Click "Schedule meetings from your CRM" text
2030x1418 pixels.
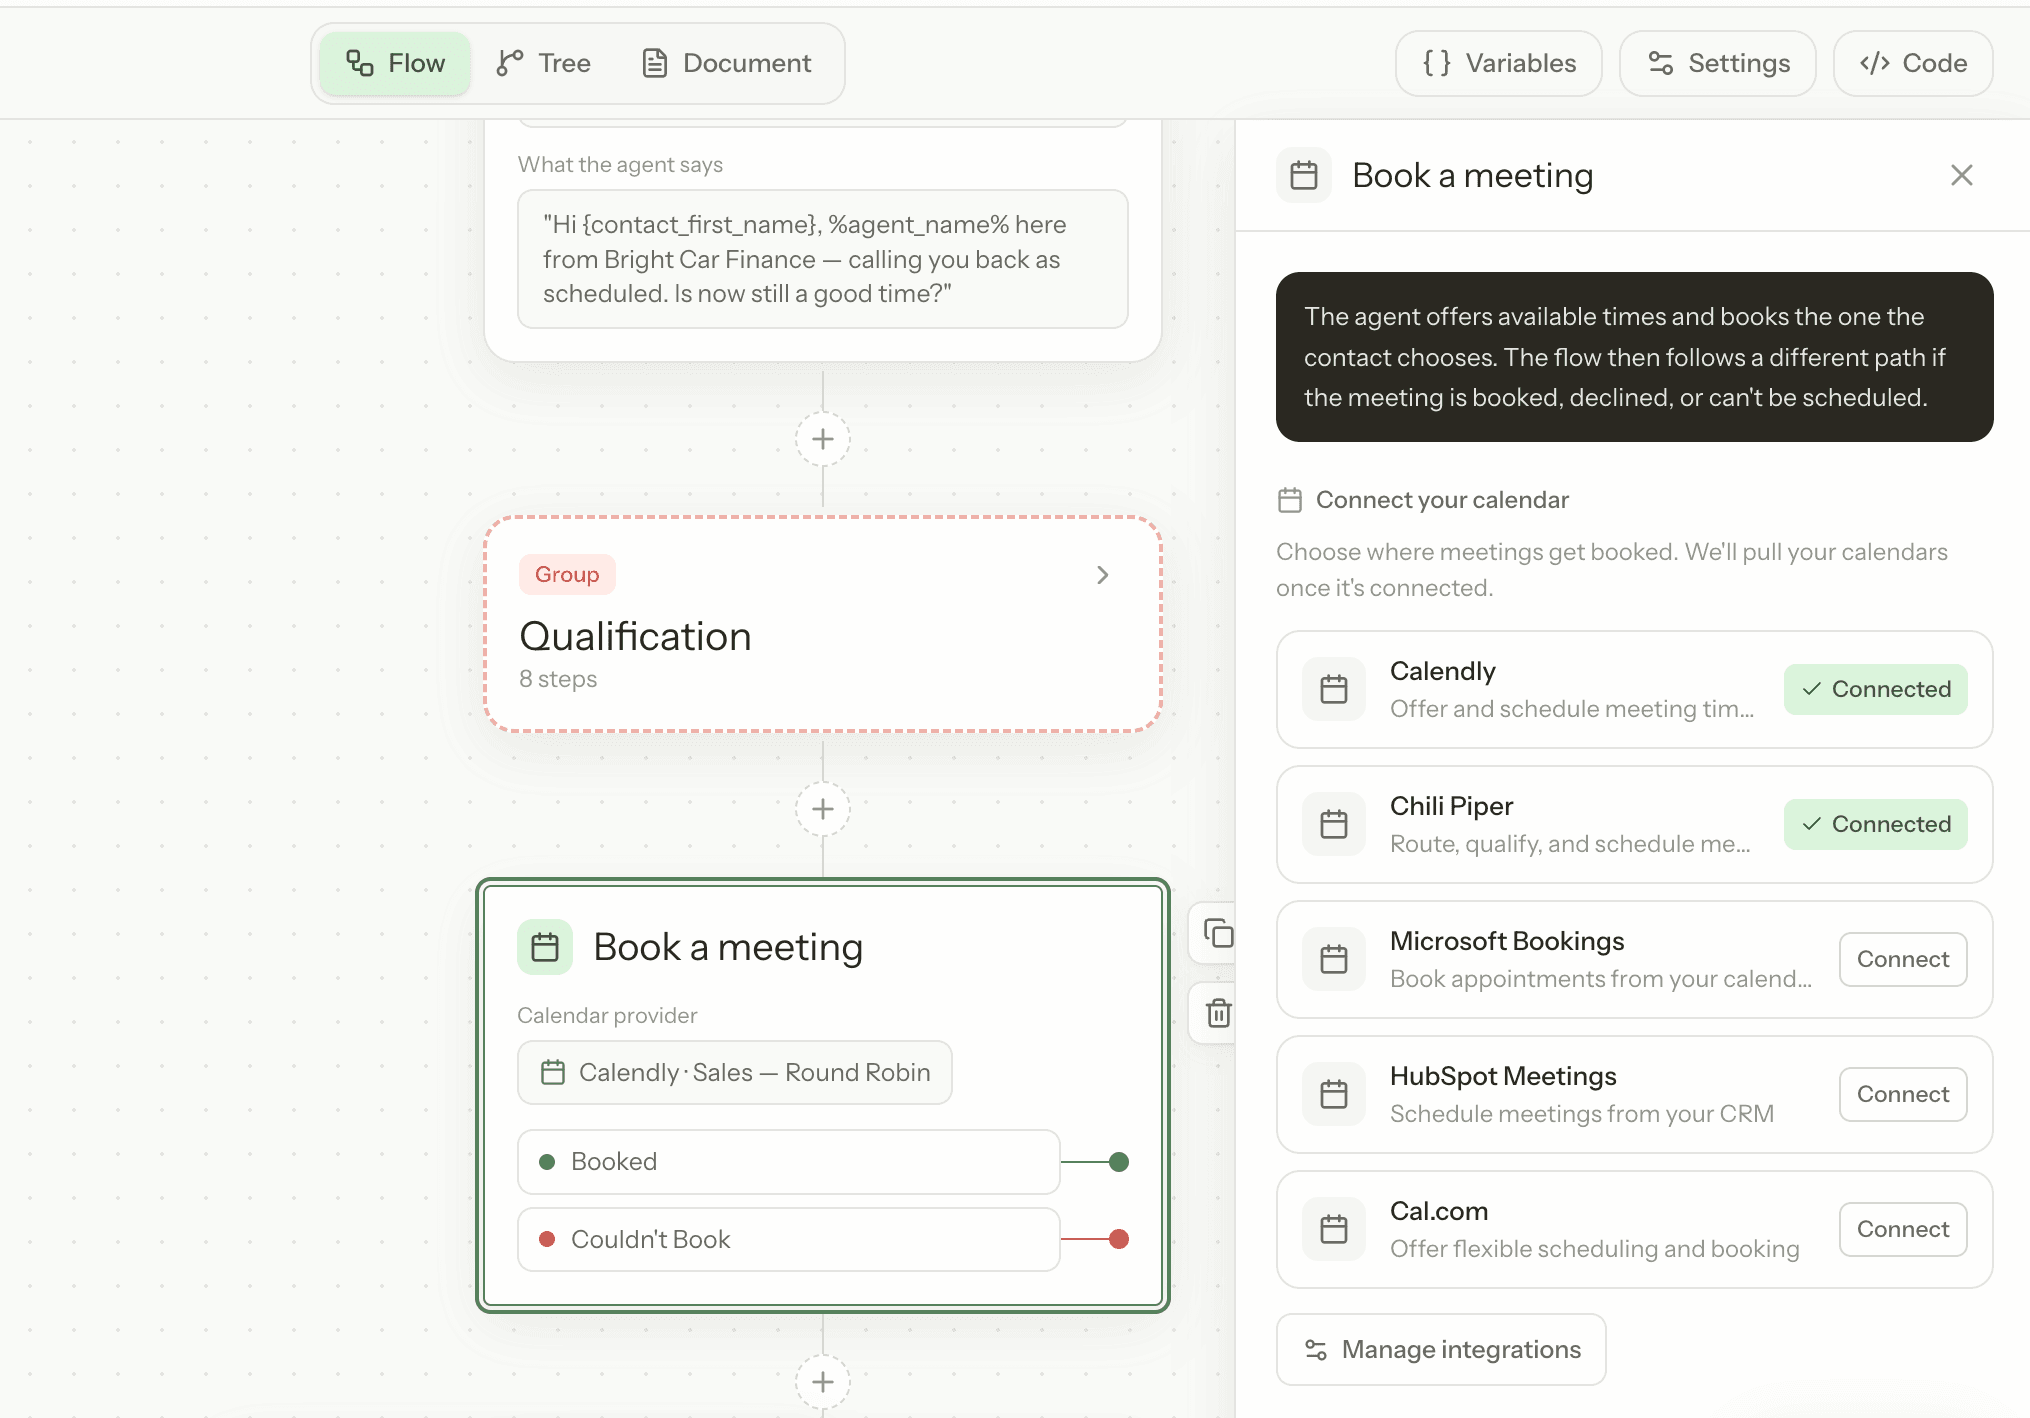1582,1114
